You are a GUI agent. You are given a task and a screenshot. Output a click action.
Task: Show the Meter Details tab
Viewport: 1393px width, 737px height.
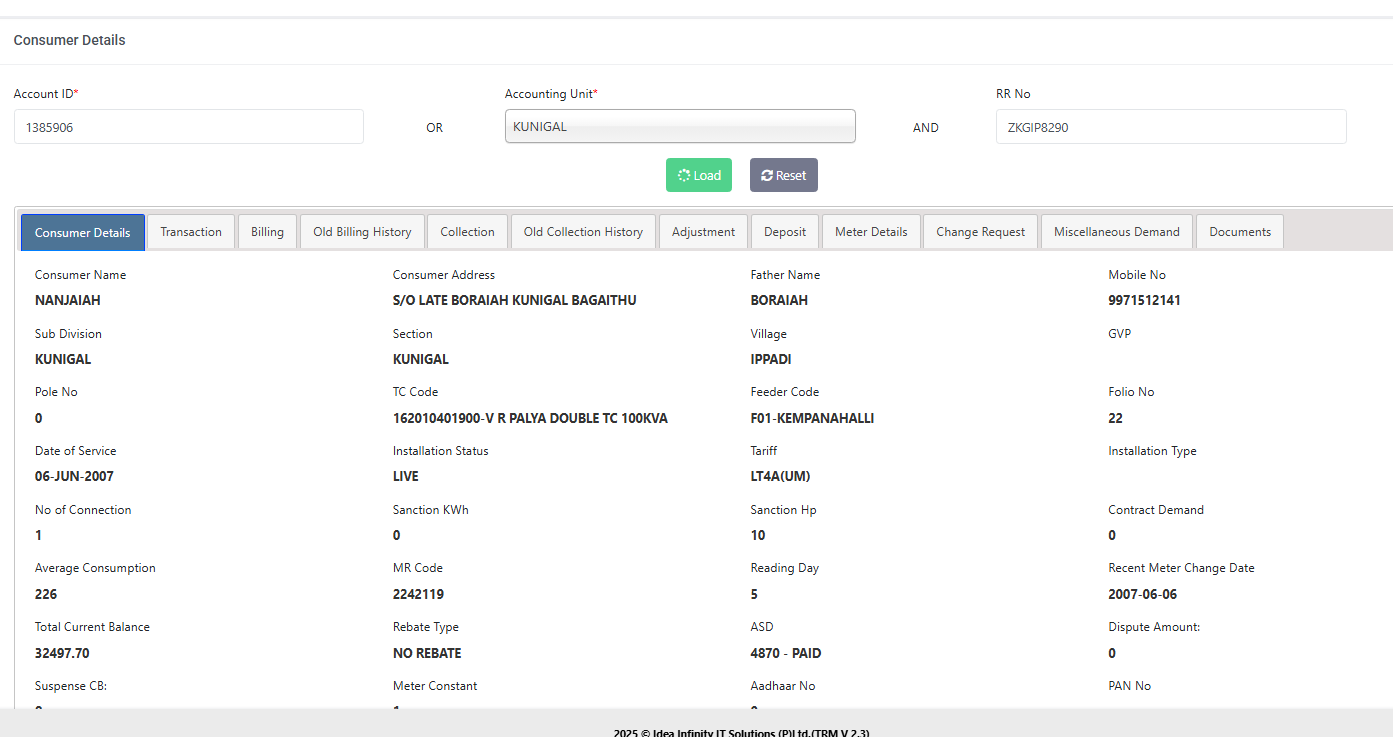pyautogui.click(x=871, y=232)
